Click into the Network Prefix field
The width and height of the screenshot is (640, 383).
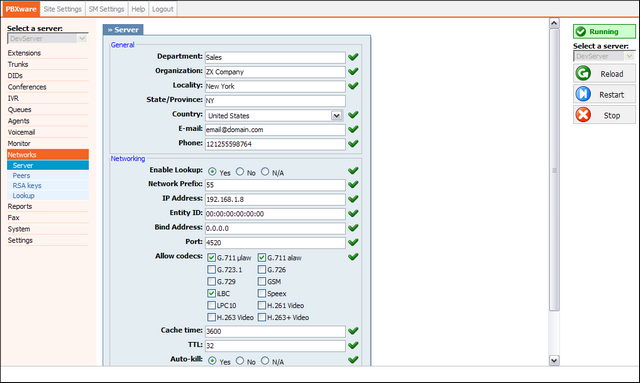[x=275, y=185]
